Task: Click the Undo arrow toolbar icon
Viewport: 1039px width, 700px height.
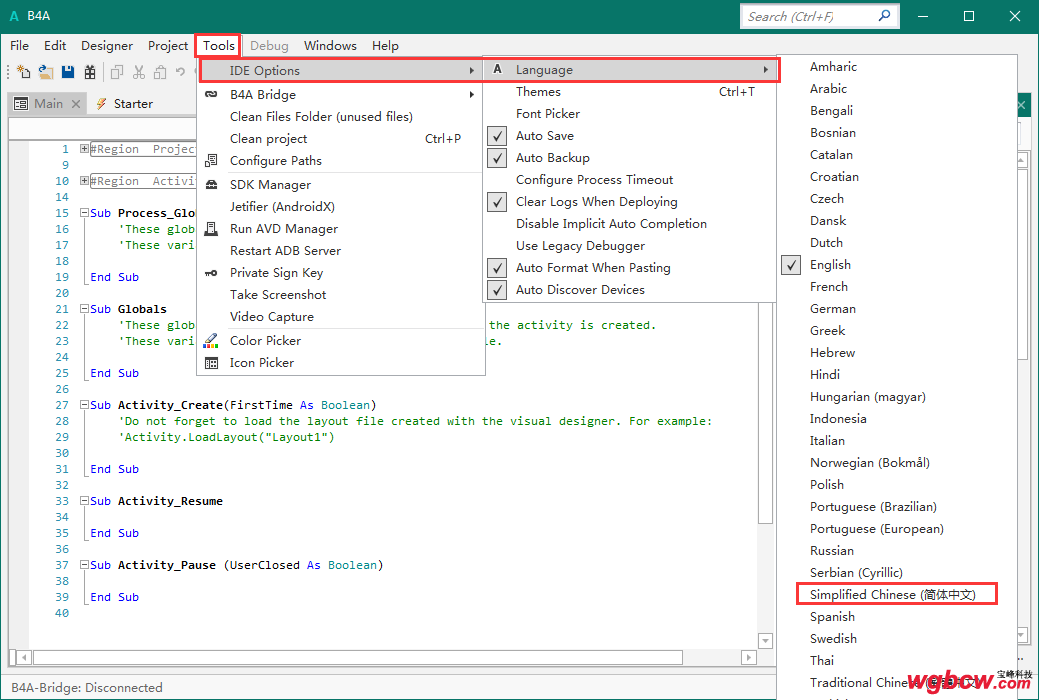Action: (x=180, y=72)
